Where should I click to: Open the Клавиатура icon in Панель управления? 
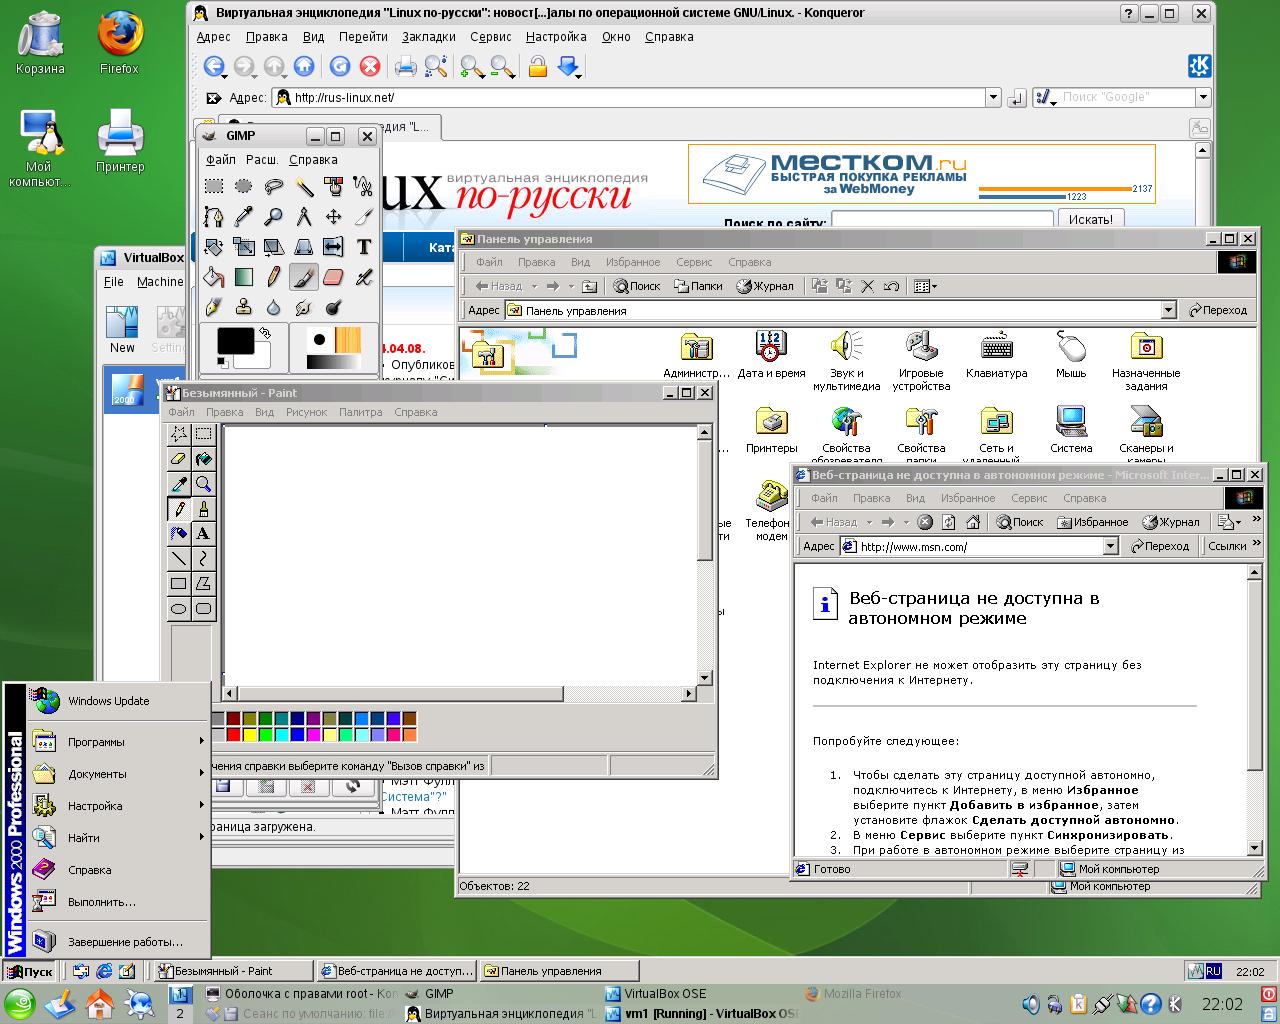click(996, 354)
